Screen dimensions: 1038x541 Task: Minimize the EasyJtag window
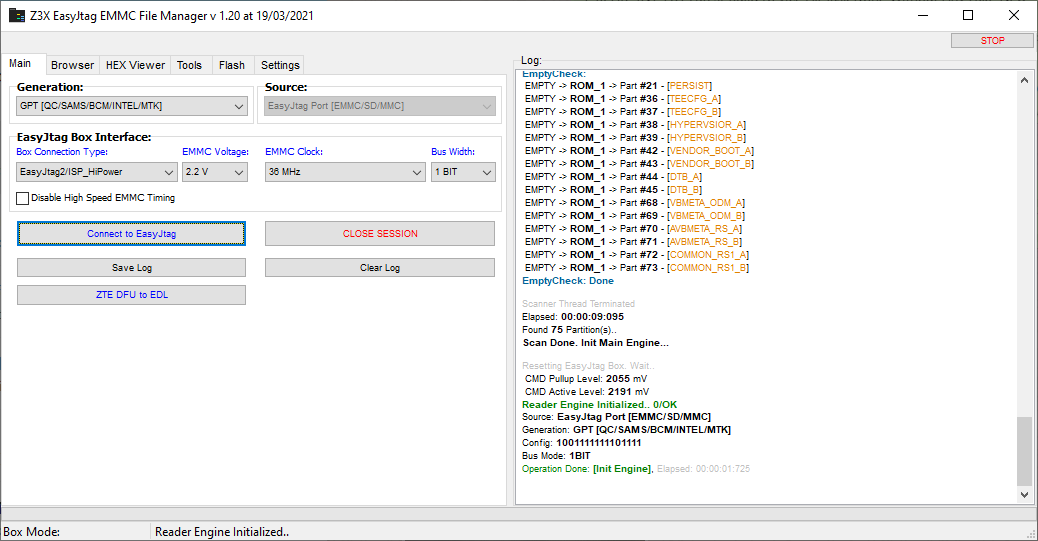point(923,15)
